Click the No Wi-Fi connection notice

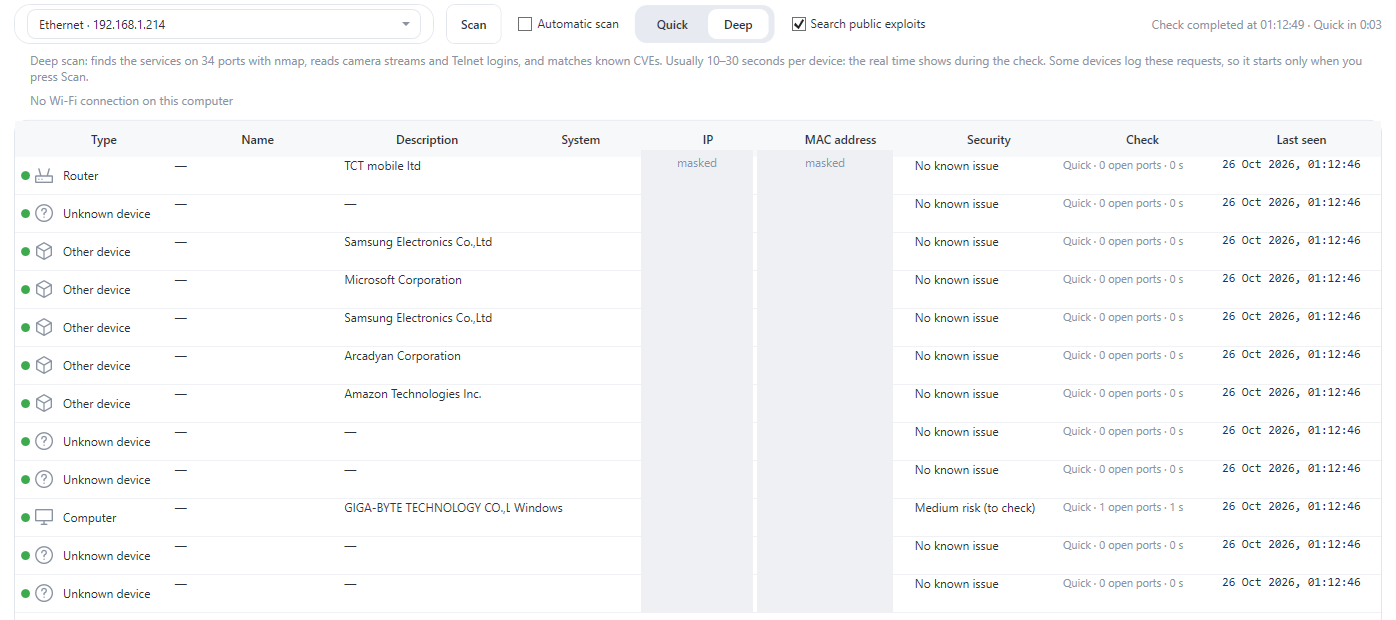coord(132,101)
